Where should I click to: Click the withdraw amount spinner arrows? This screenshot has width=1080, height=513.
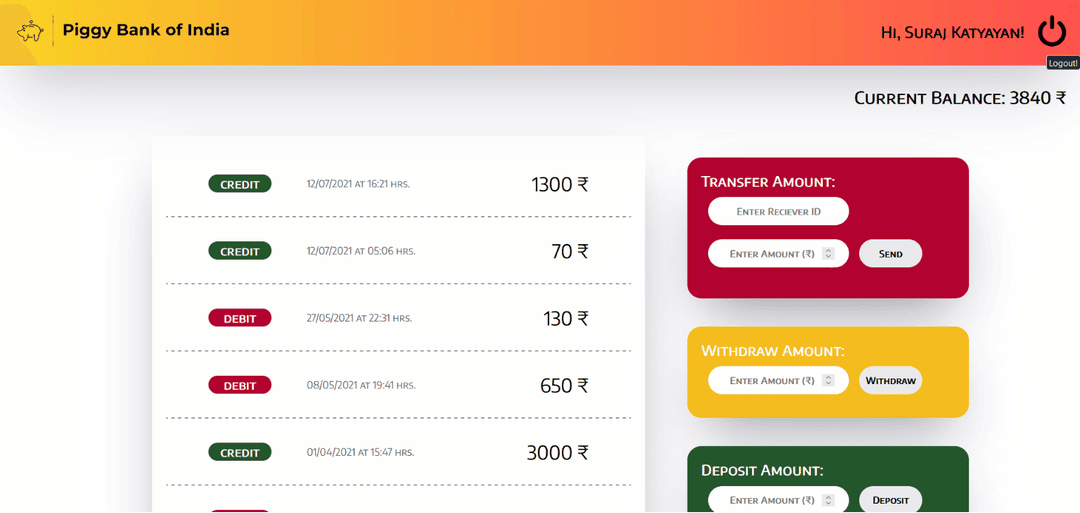(x=829, y=380)
